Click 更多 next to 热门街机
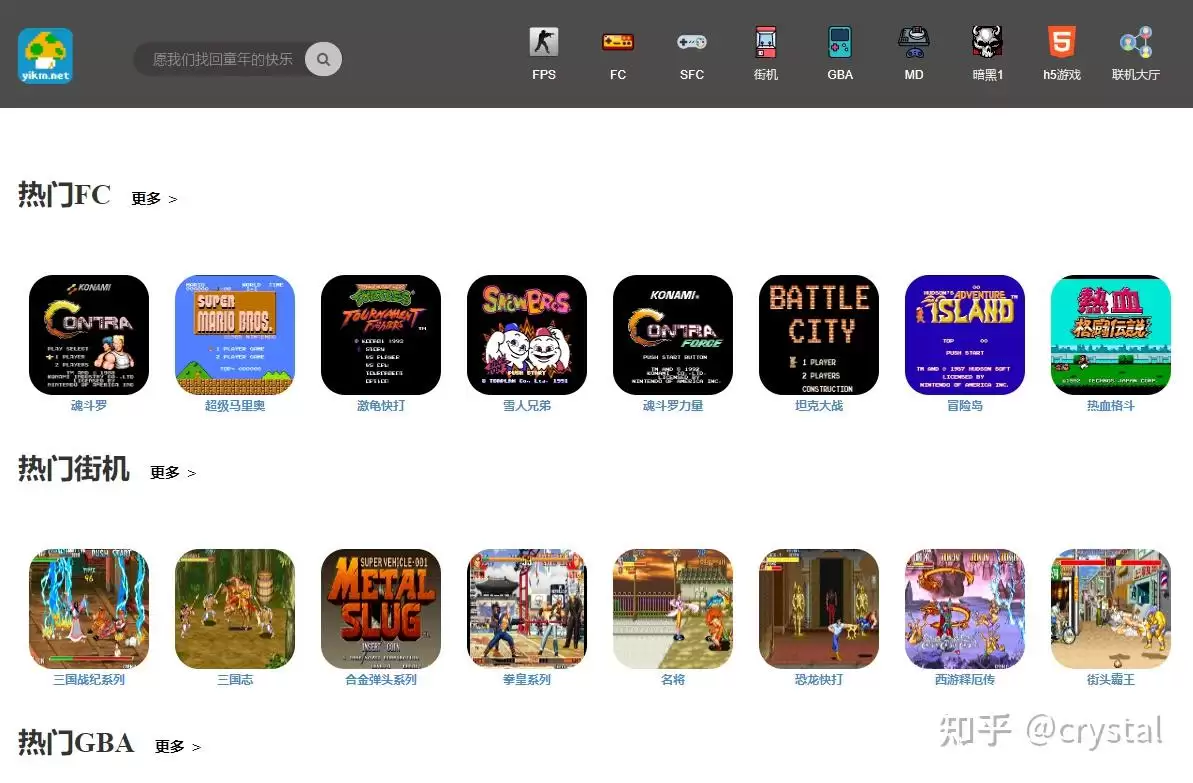 coord(173,473)
